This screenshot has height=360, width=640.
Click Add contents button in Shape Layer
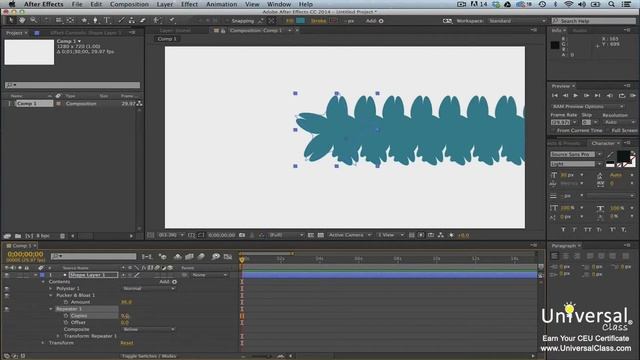click(x=174, y=282)
